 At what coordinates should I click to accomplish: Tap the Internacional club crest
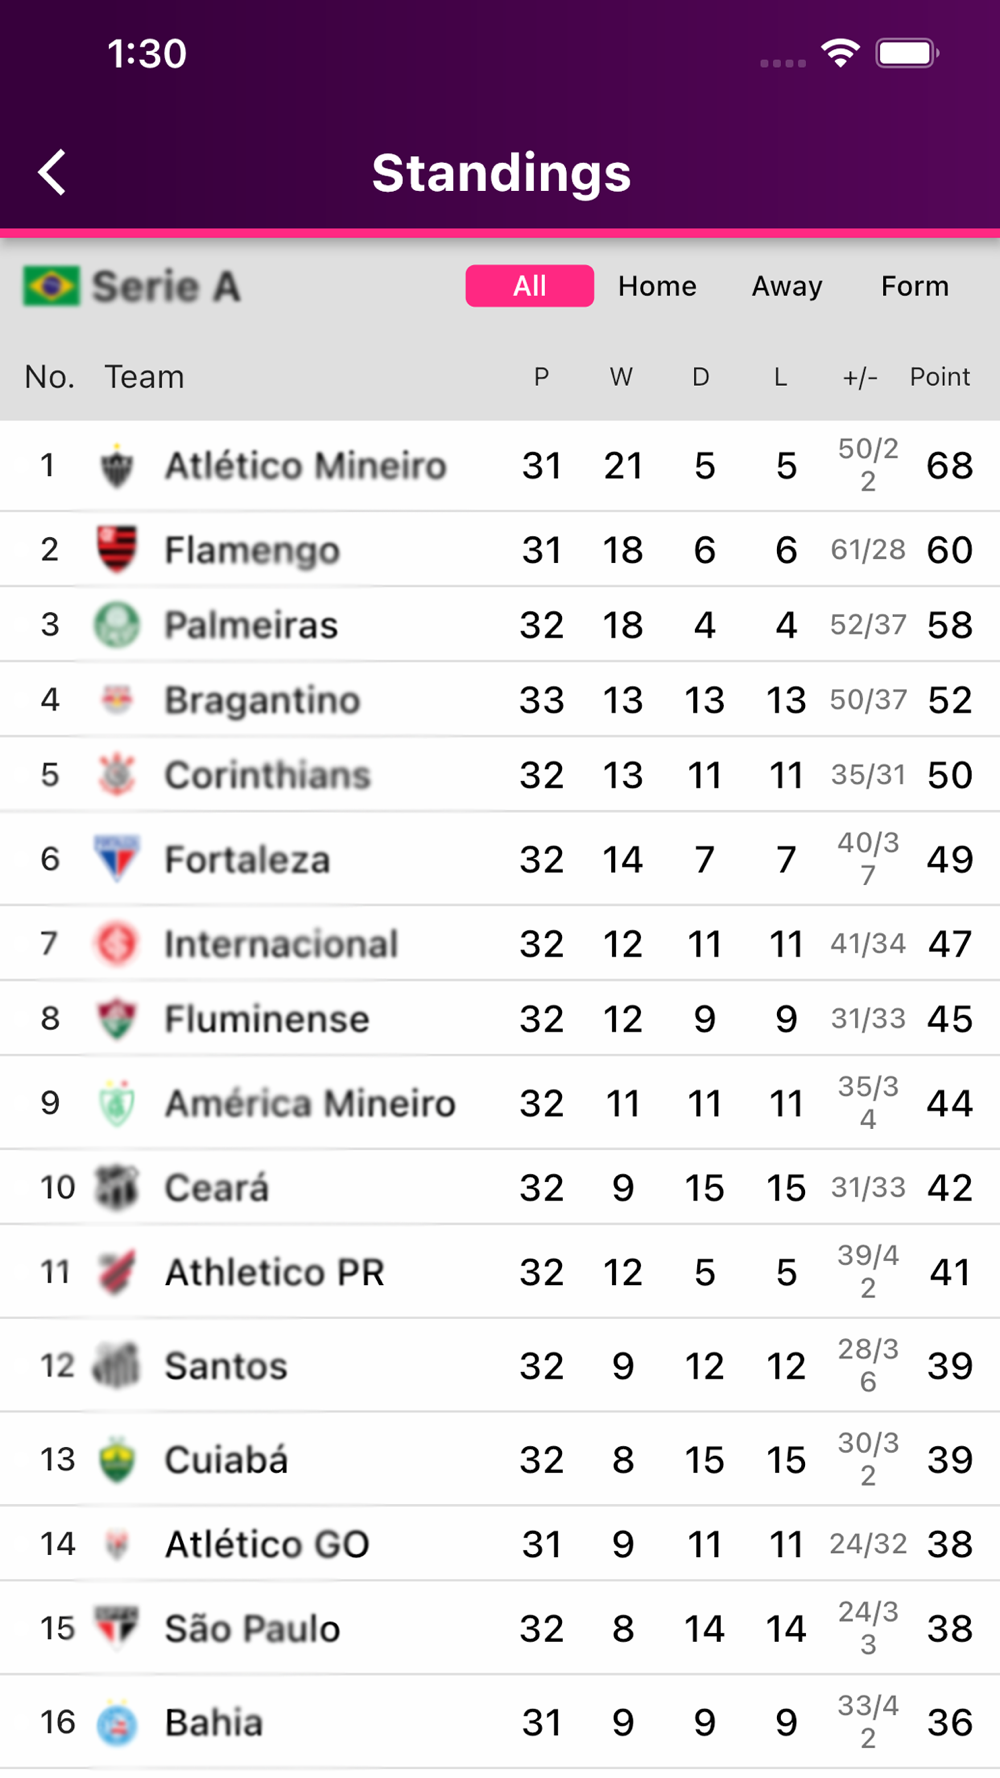point(117,943)
